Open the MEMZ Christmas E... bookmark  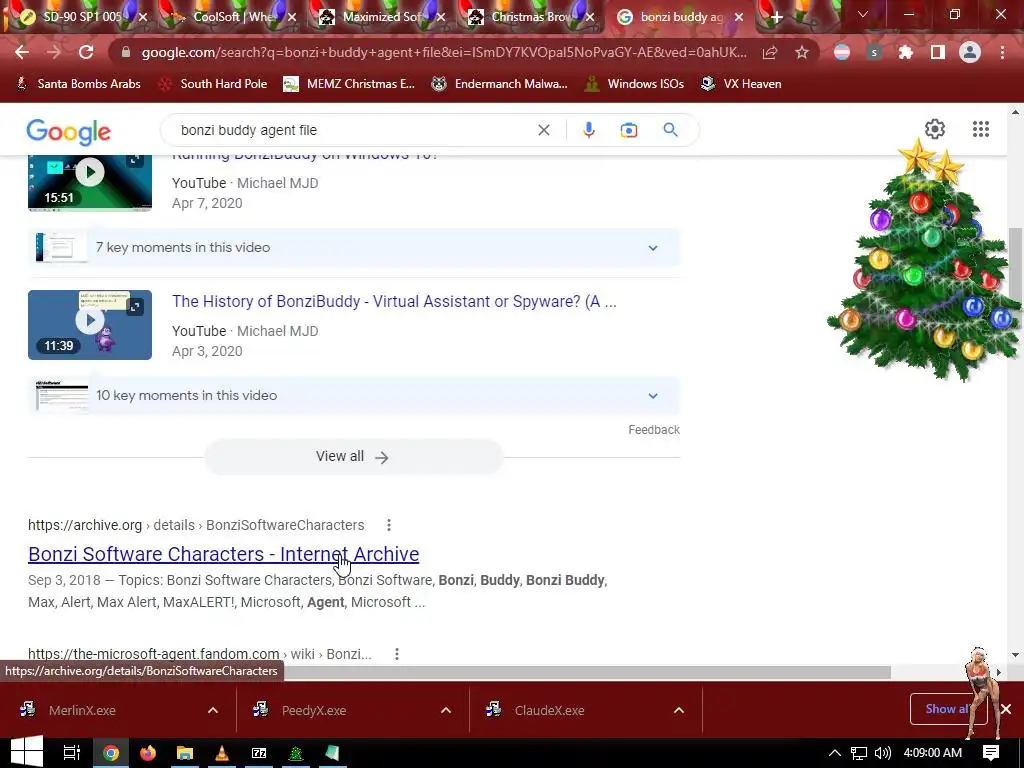[349, 84]
